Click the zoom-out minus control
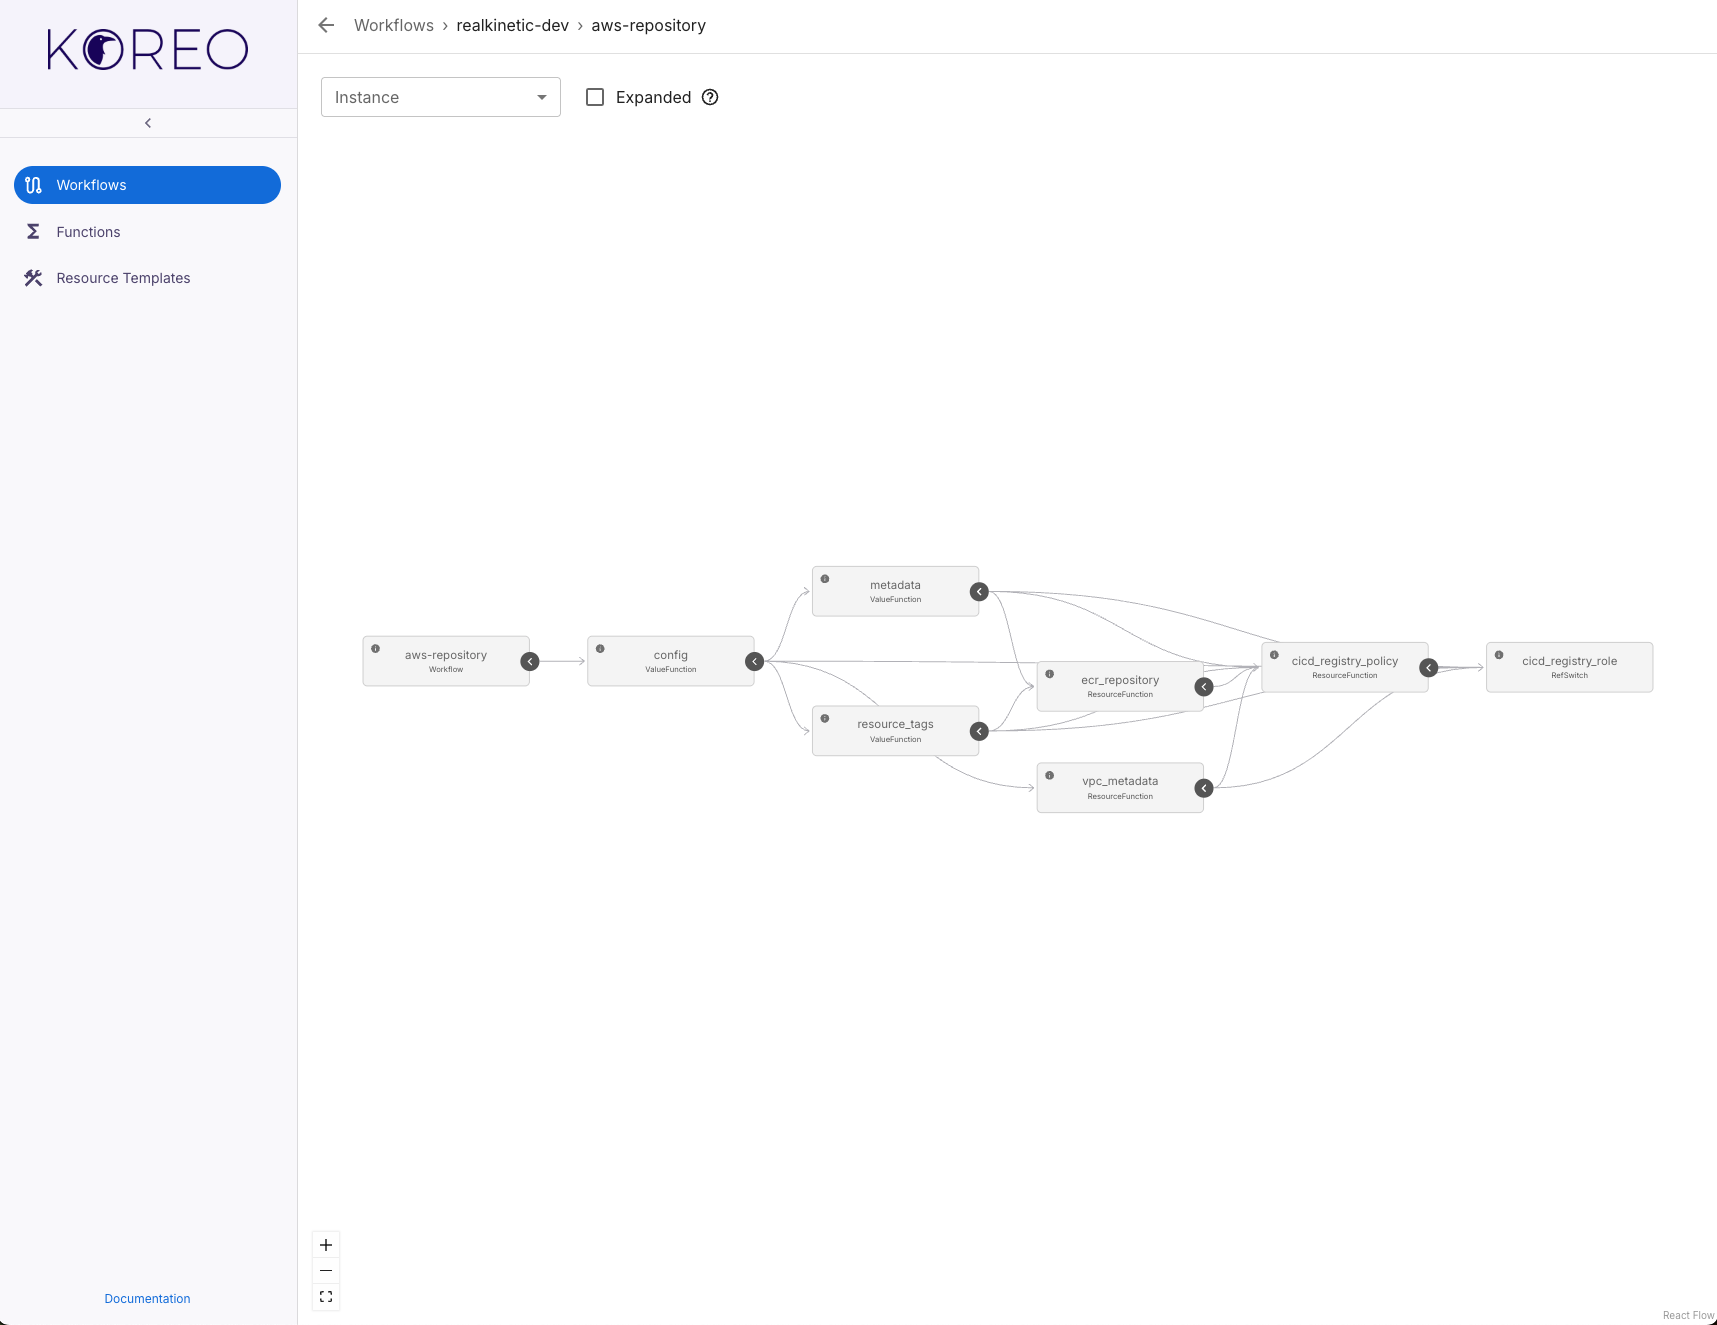Screen dimensions: 1717x1325 pyautogui.click(x=325, y=1270)
